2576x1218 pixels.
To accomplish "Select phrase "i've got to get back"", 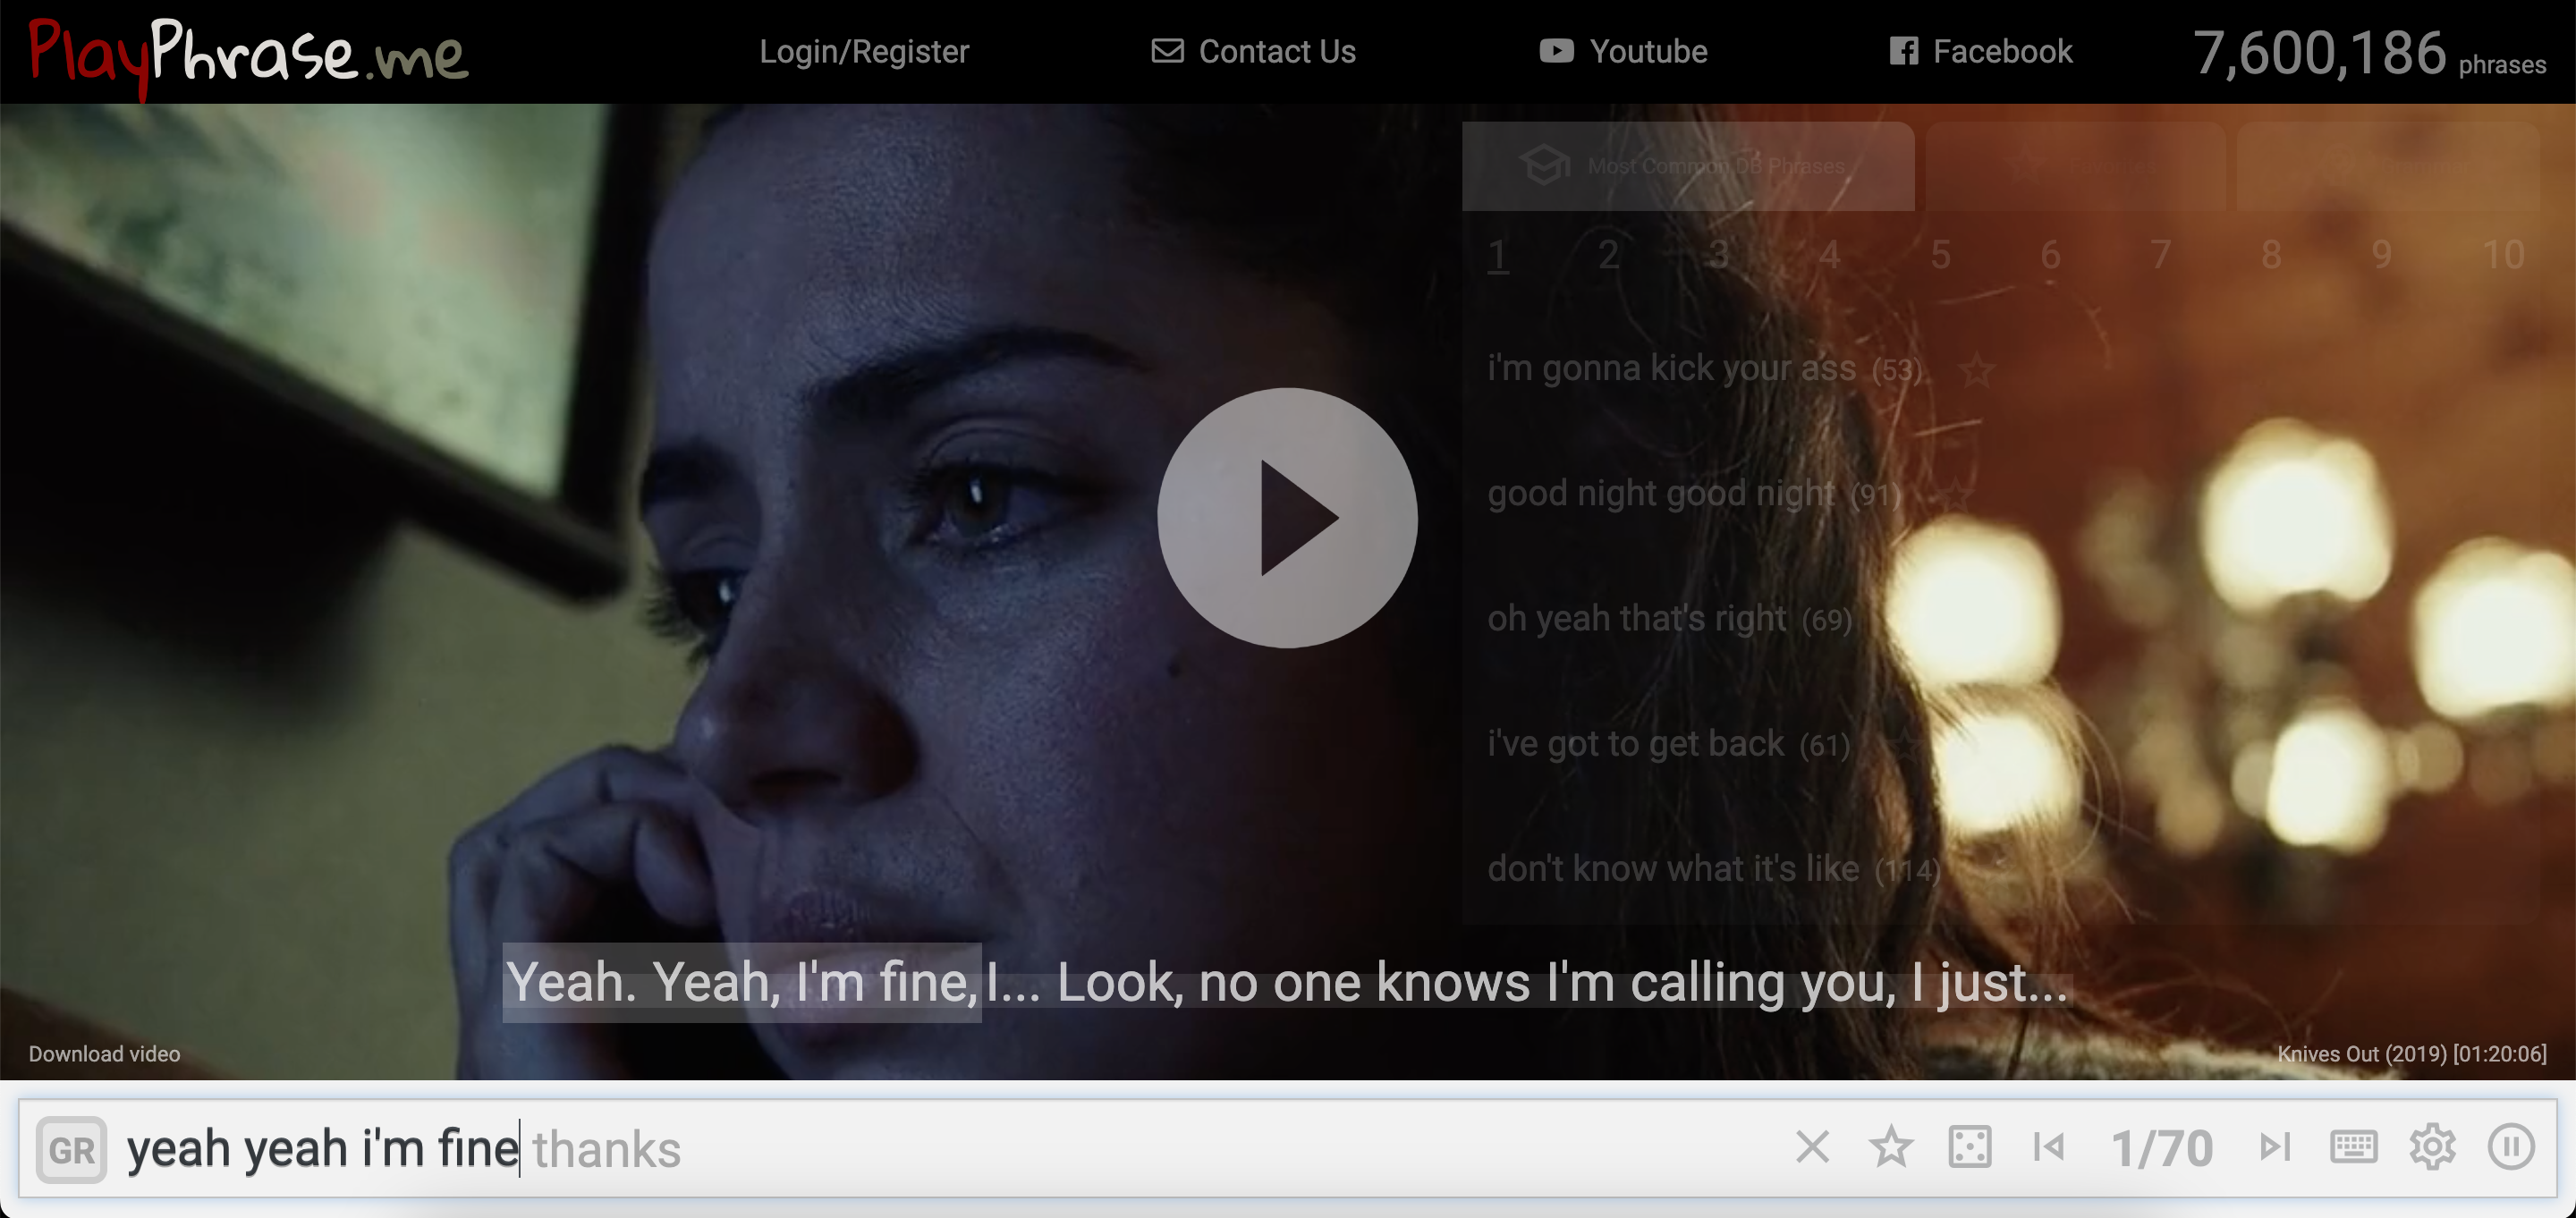I will pos(1635,743).
